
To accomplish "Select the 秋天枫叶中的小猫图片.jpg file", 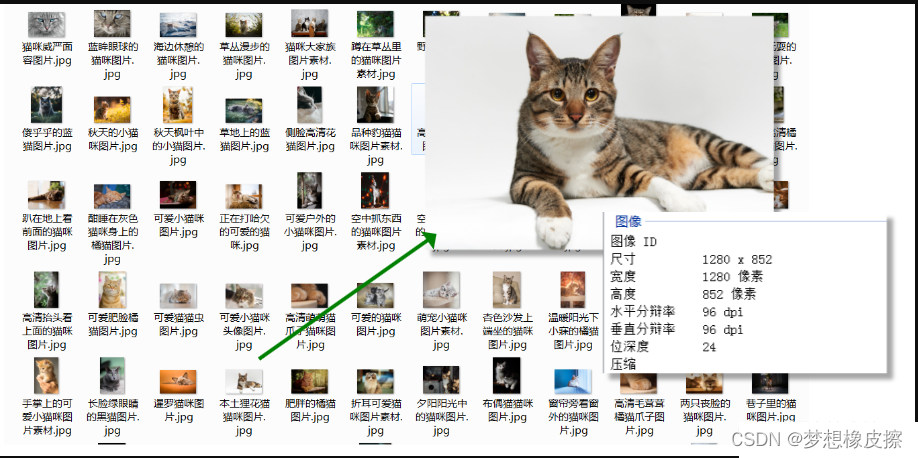I will 178,127.
